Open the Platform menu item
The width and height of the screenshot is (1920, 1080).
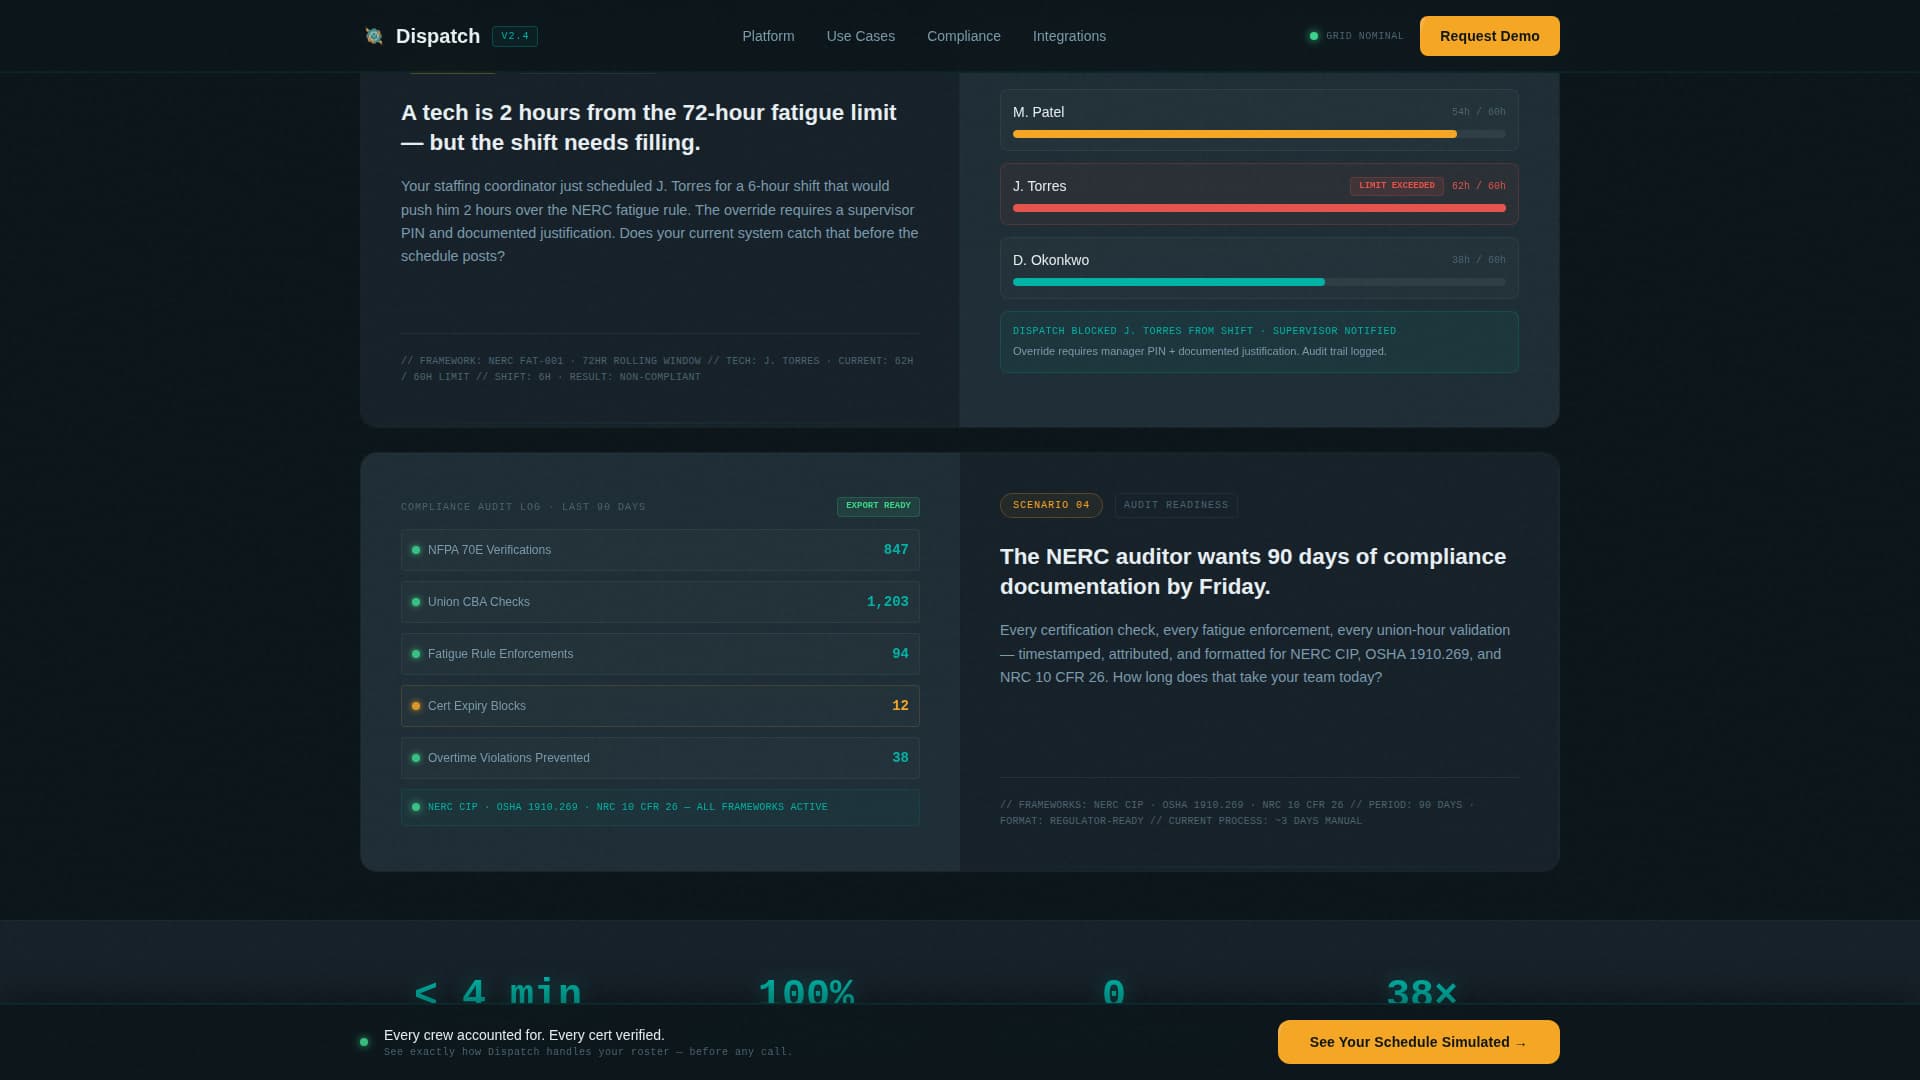point(768,36)
